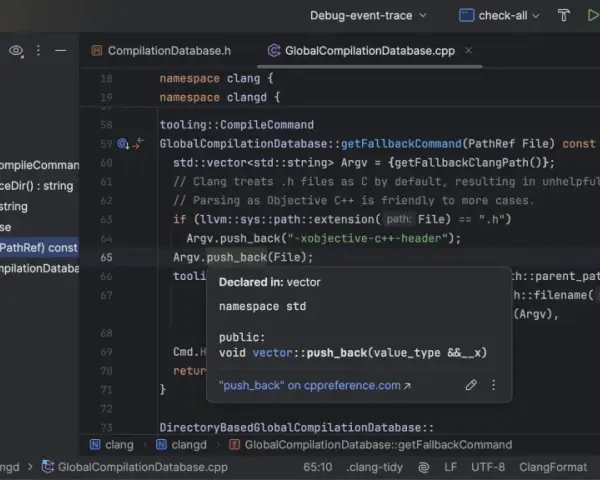Open the push_back on cppreference.com link
The width and height of the screenshot is (600, 480).
pos(315,385)
